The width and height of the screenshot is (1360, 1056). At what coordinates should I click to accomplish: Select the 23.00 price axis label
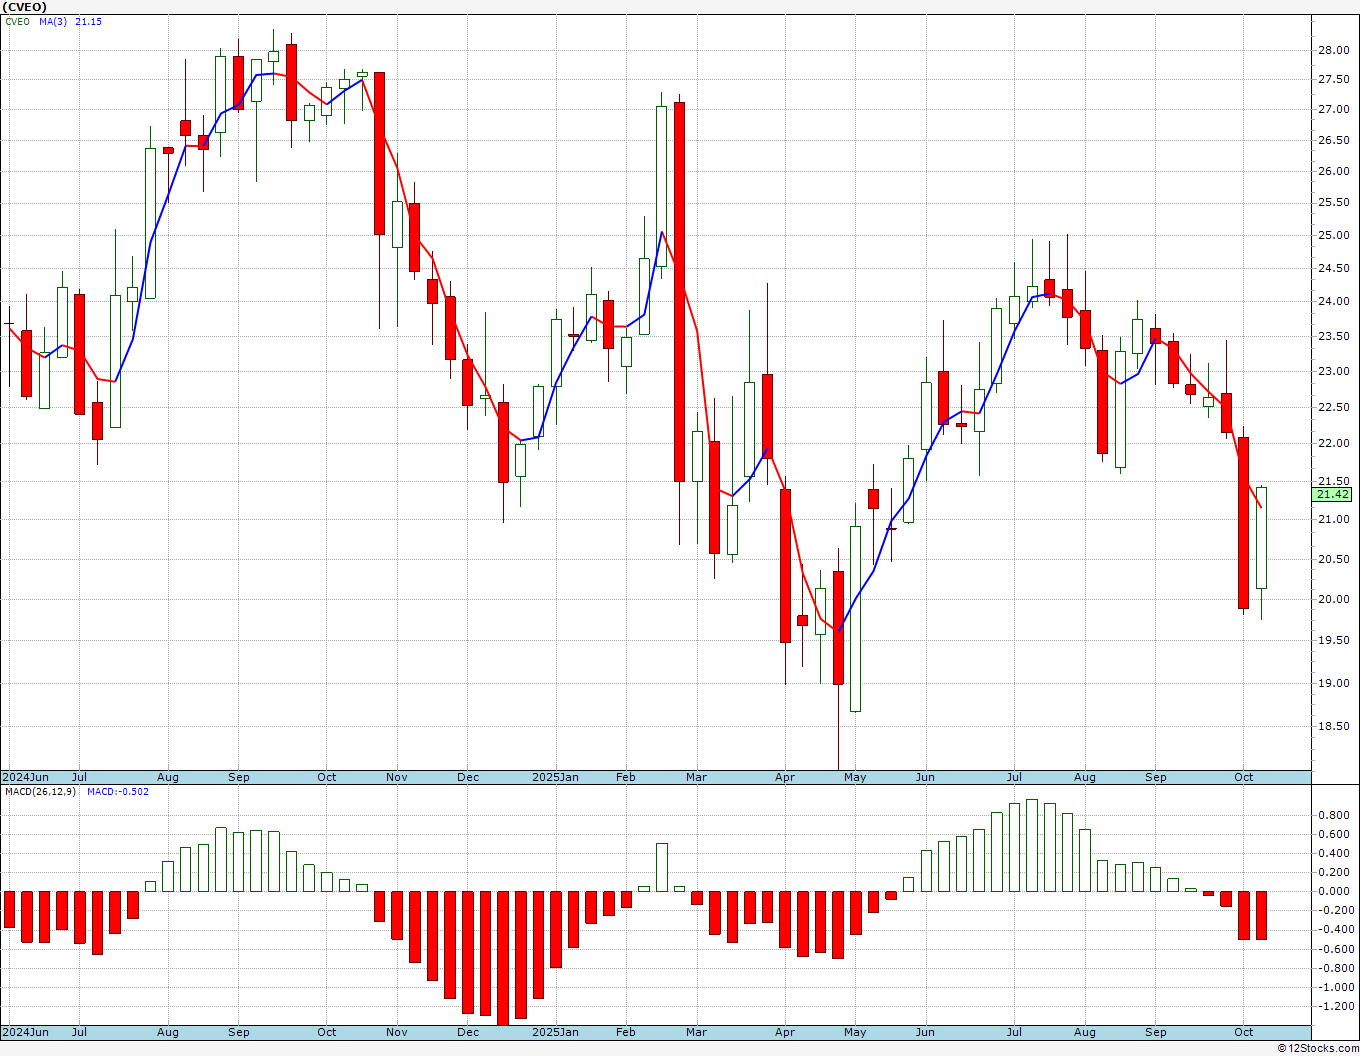coord(1332,371)
